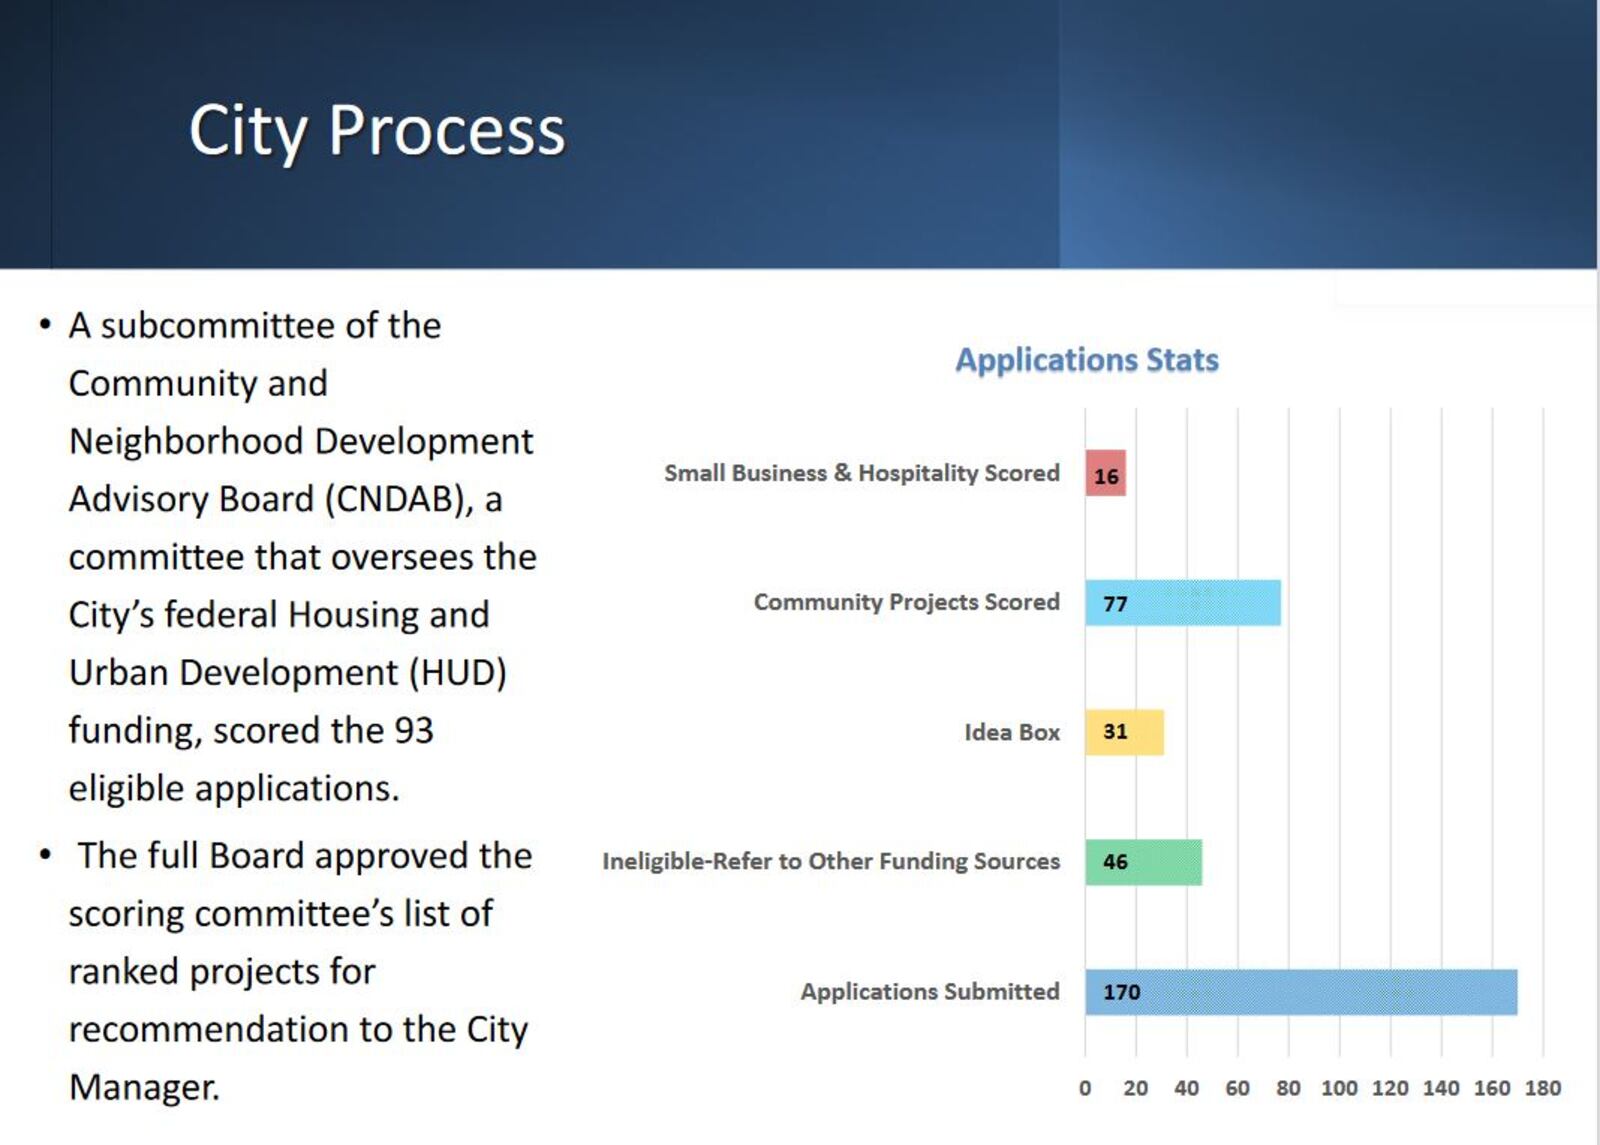This screenshot has width=1600, height=1145.
Task: Click the Community Projects Scored label
Action: [906, 602]
